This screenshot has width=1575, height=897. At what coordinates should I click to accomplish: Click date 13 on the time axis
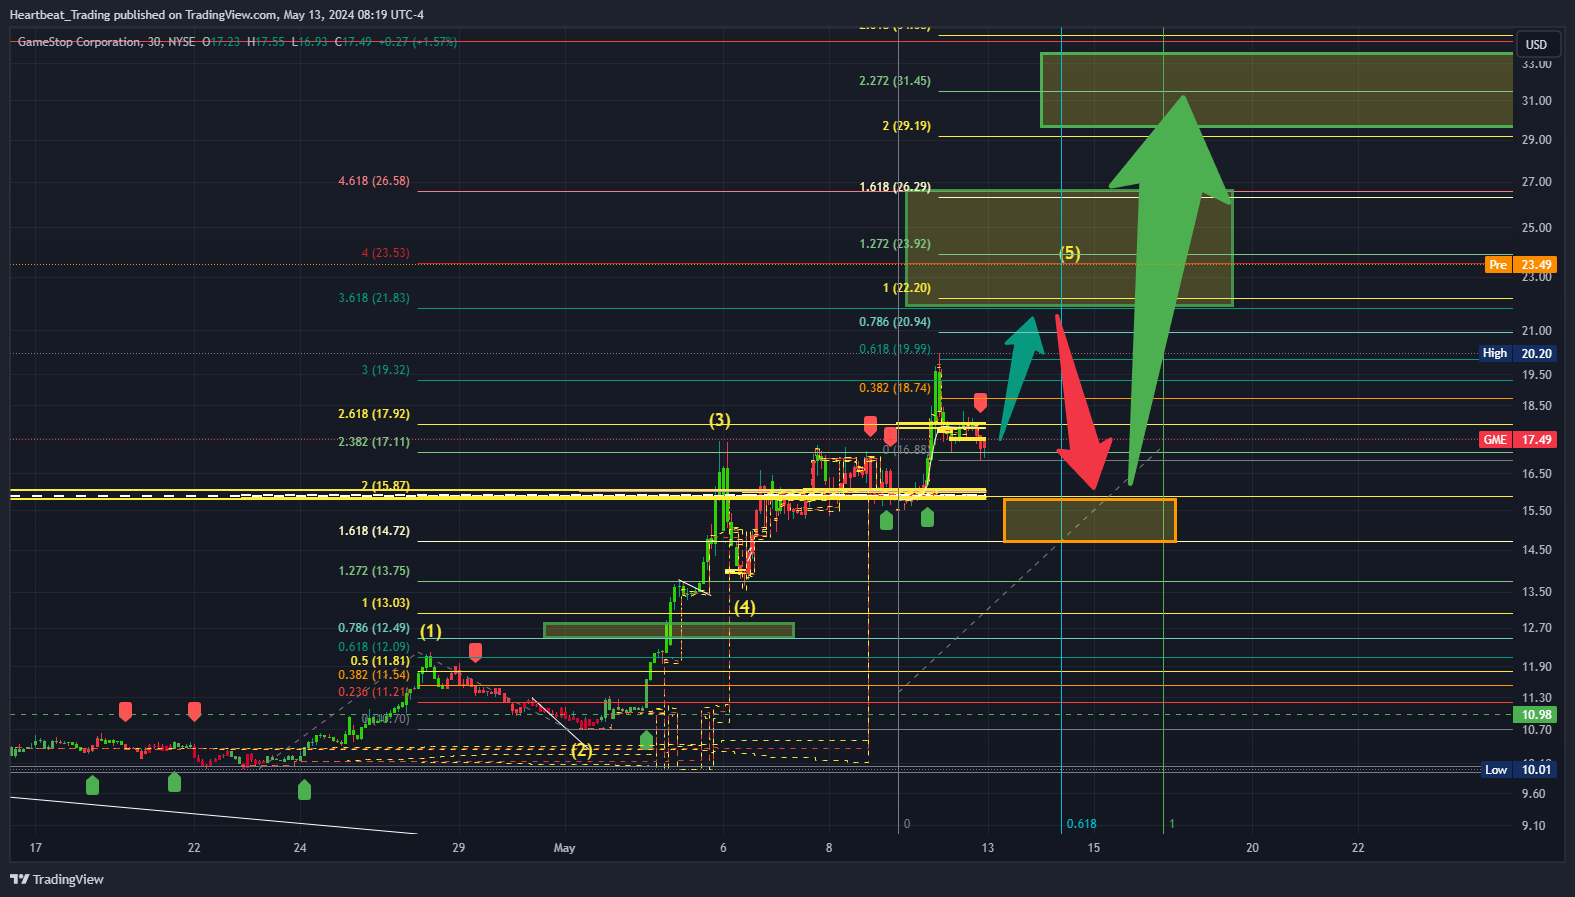[x=988, y=848]
